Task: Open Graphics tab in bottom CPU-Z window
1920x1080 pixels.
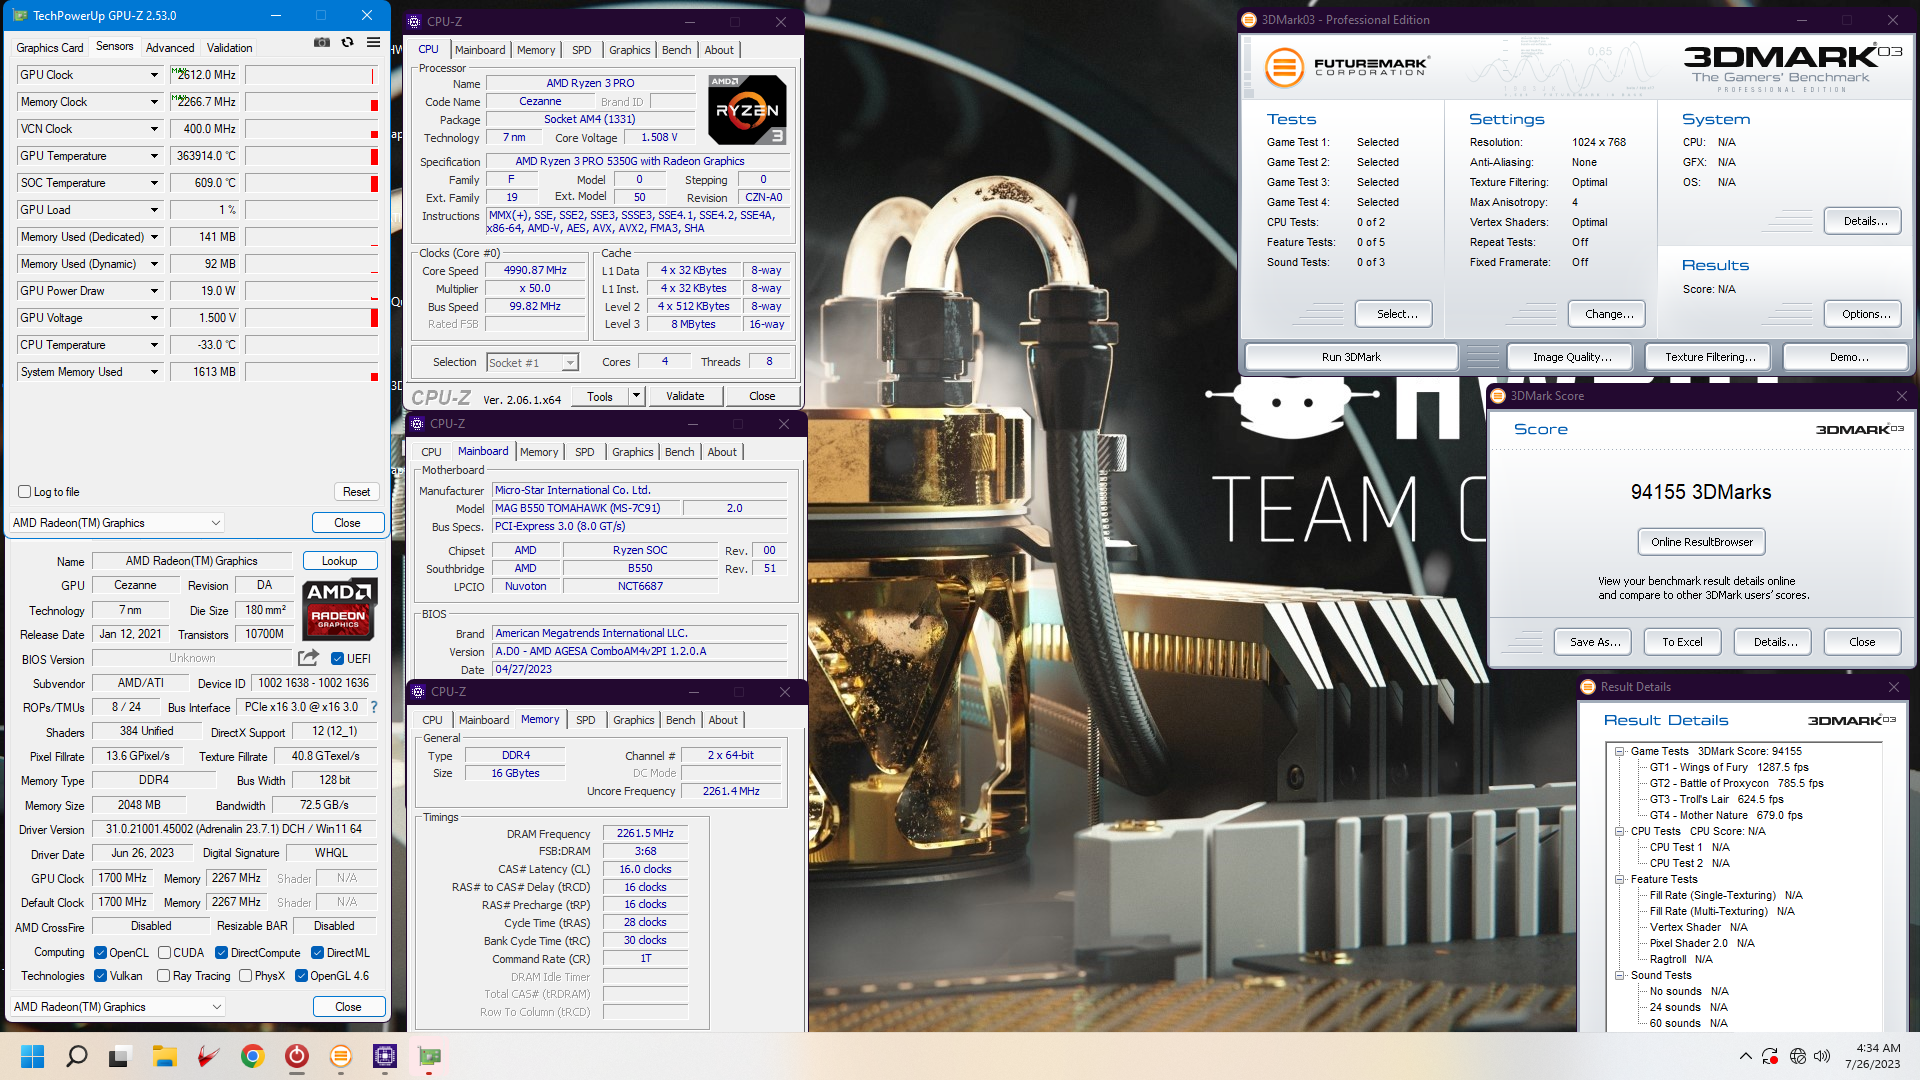Action: [634, 720]
